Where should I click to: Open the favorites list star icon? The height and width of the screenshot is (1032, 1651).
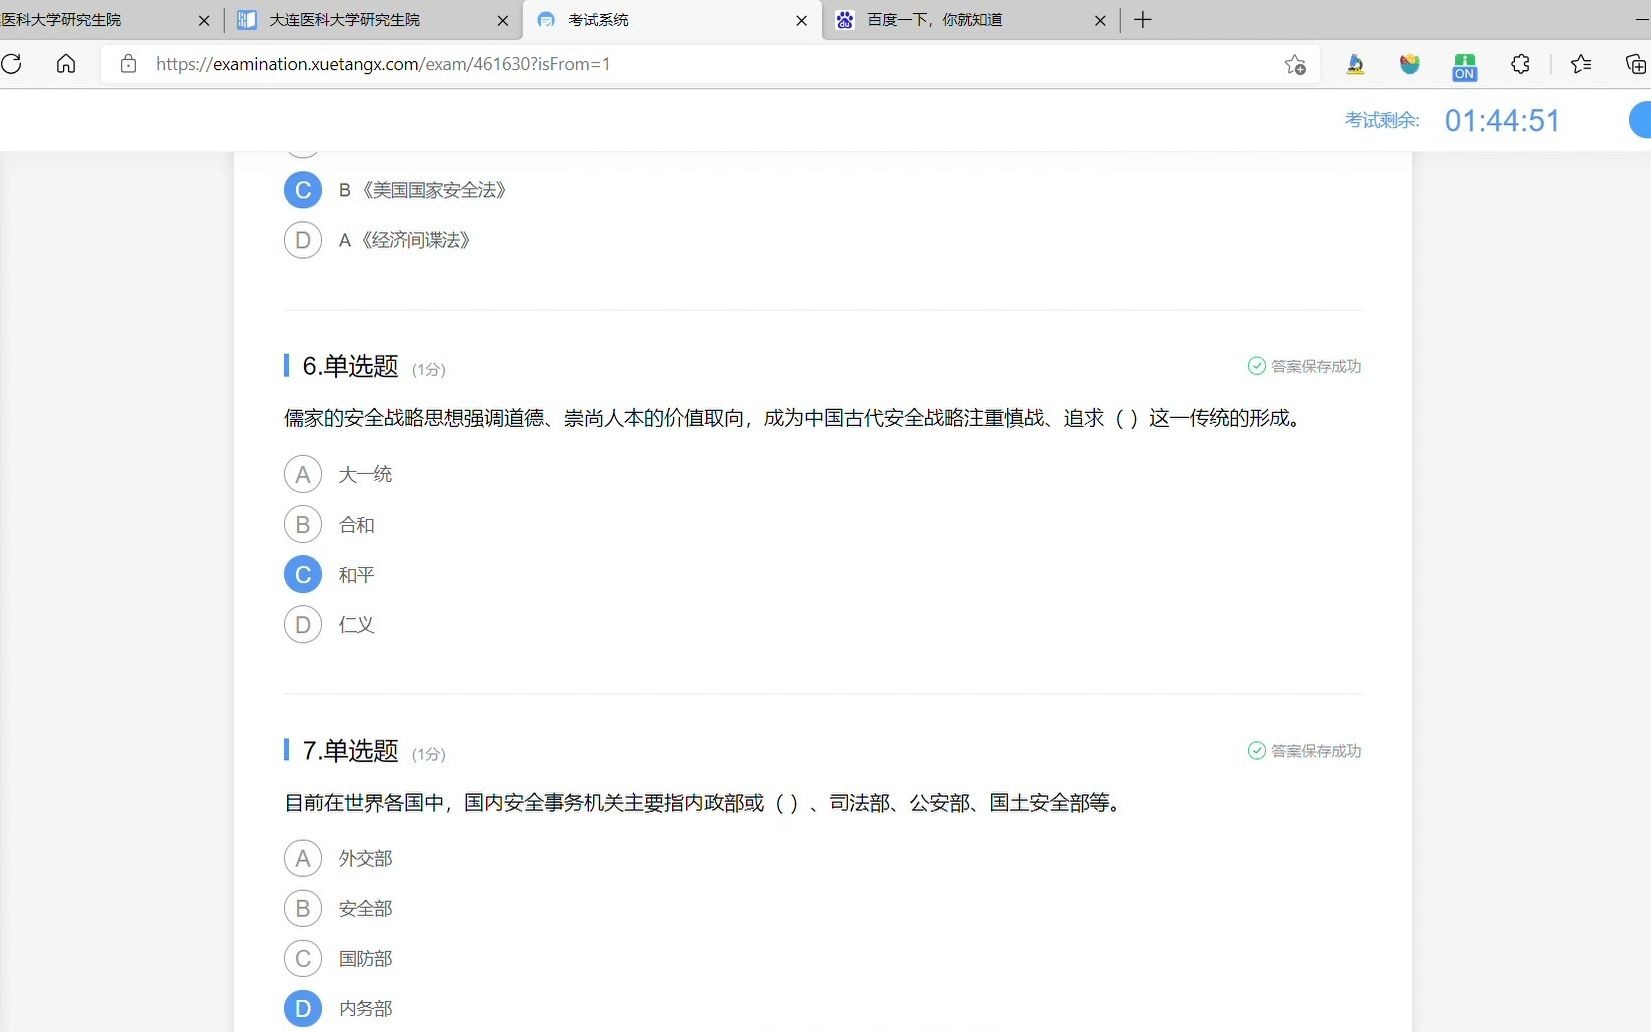(1581, 64)
